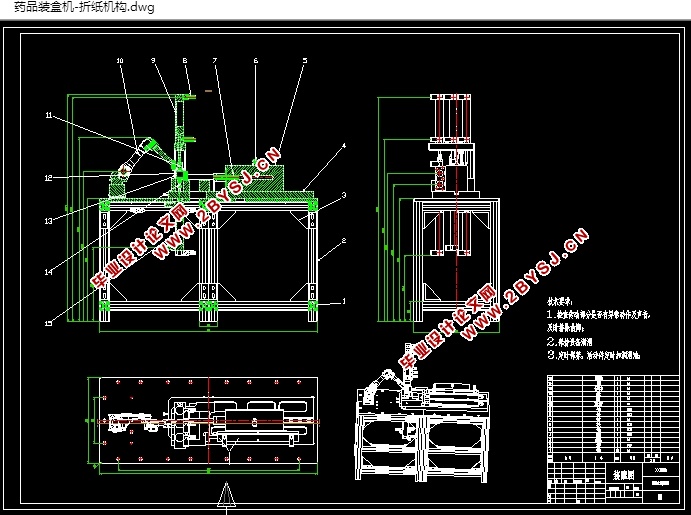The height and width of the screenshot is (515, 691).
Task: Select part callout number 14
Action: click(x=48, y=272)
